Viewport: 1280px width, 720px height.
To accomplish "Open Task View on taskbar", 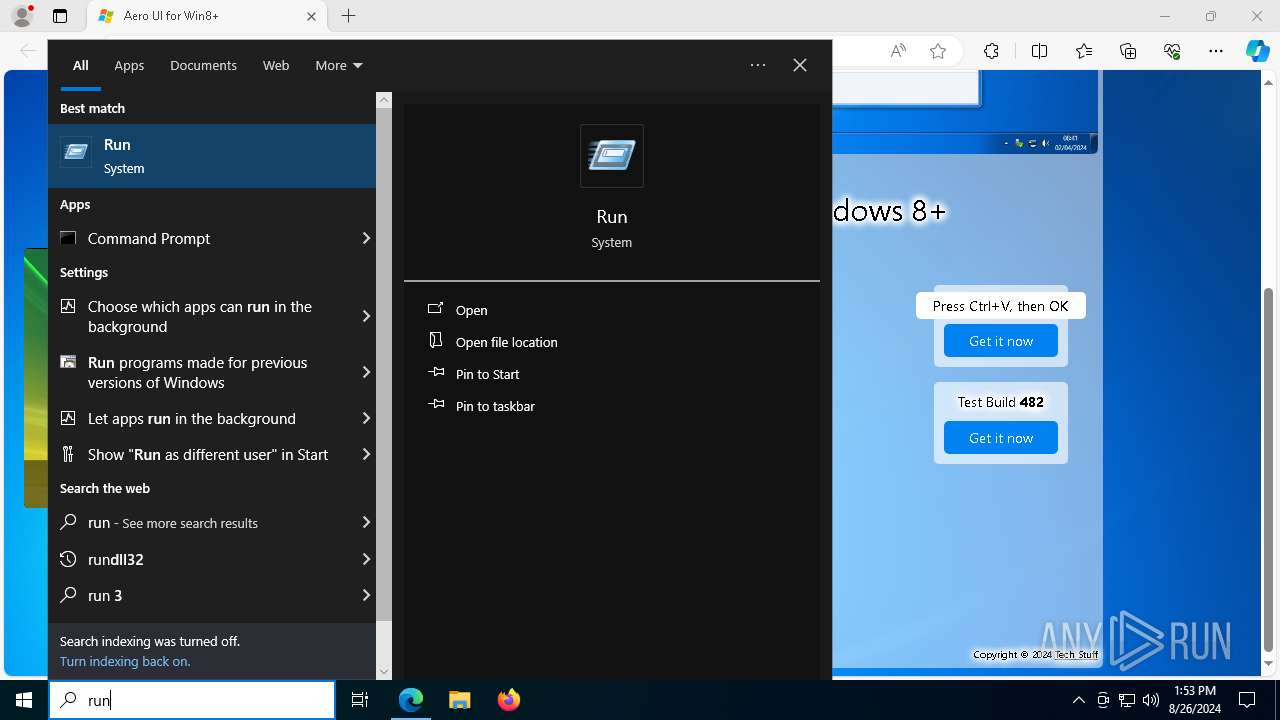I will coord(360,700).
